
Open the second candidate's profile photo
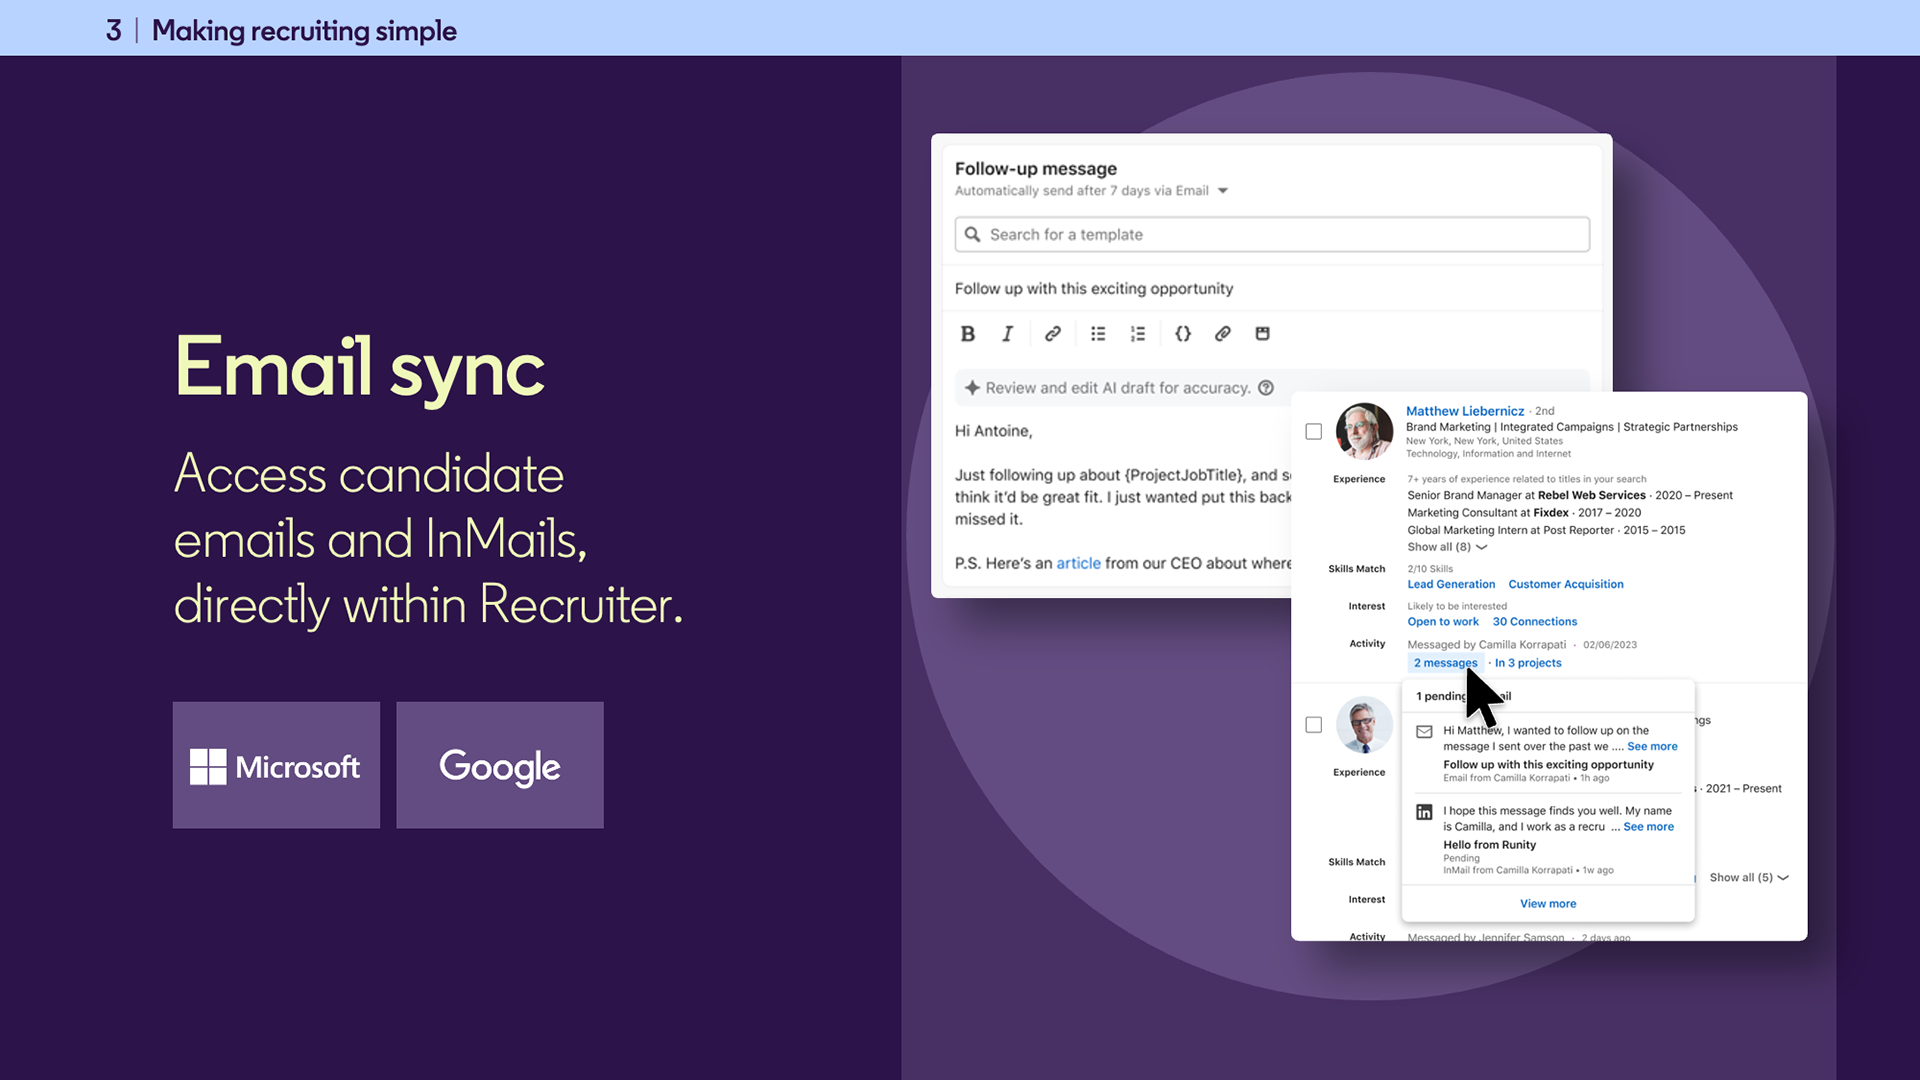1364,724
